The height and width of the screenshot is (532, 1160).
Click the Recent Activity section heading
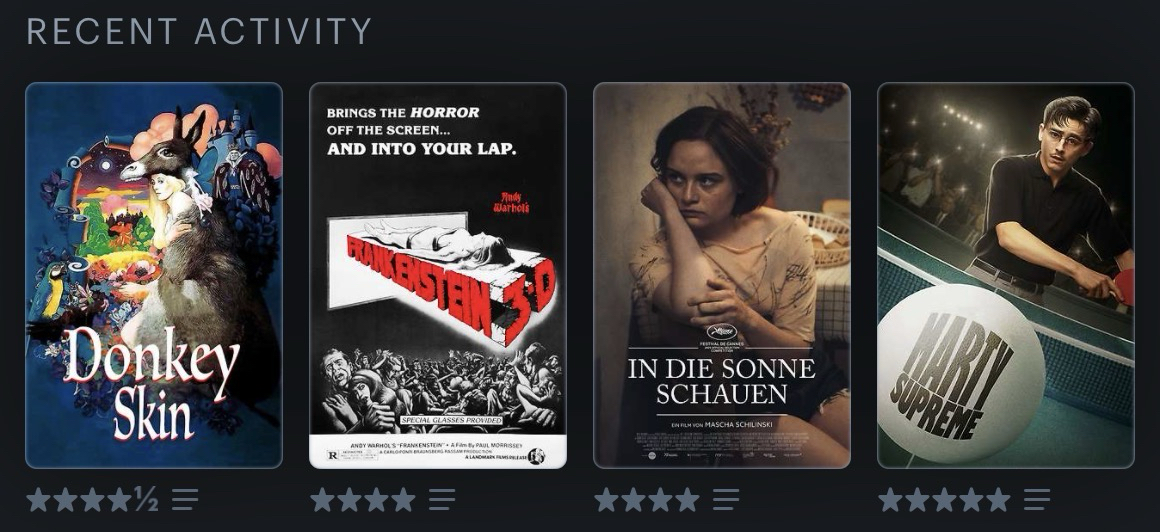pyautogui.click(x=199, y=31)
